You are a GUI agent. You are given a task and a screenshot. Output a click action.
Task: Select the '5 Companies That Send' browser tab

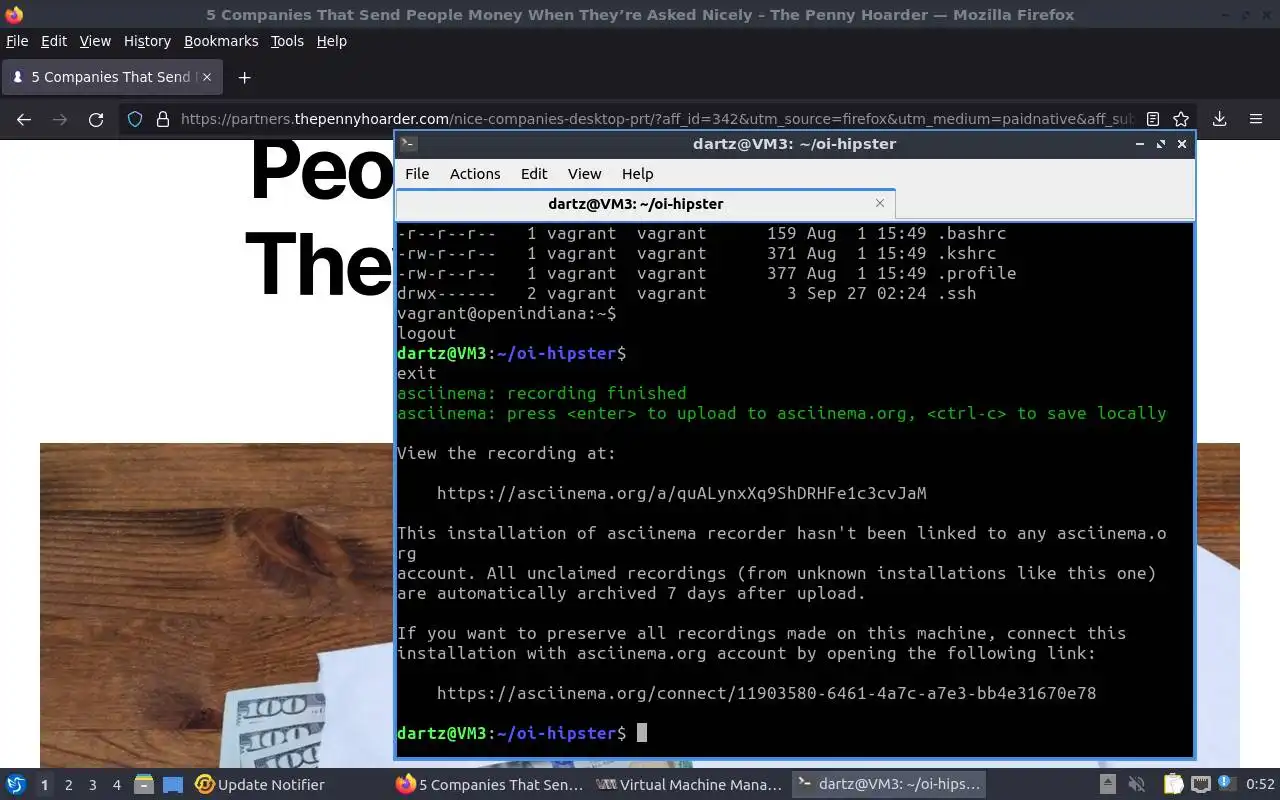112,77
